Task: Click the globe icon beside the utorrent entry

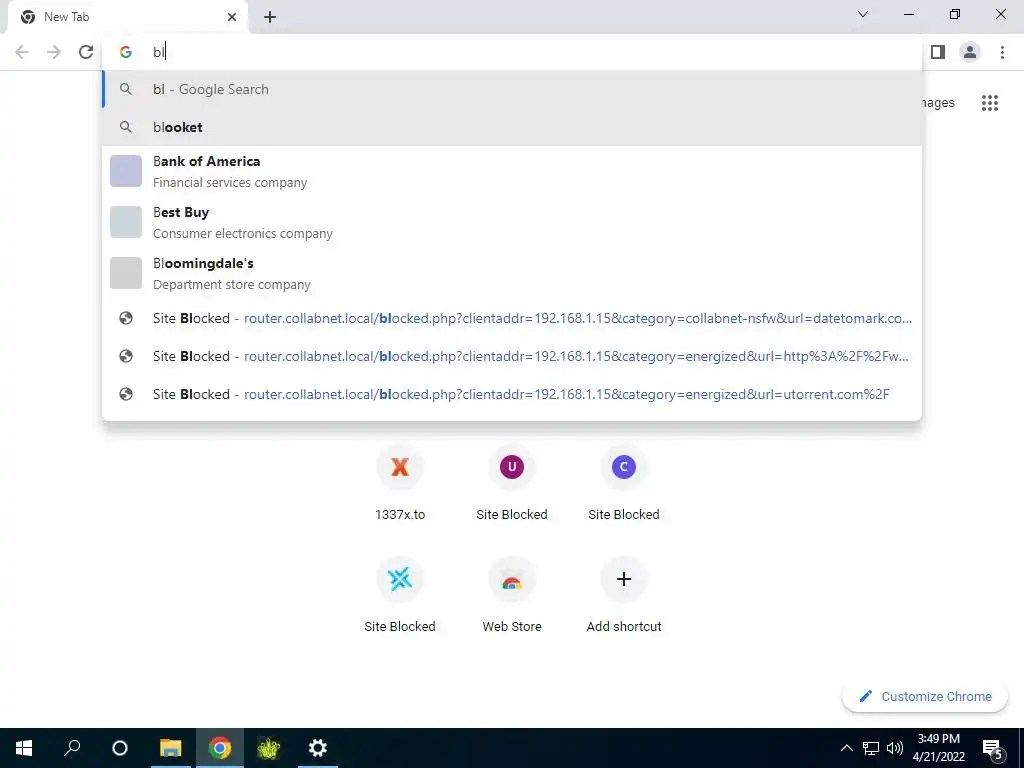Action: [126, 394]
